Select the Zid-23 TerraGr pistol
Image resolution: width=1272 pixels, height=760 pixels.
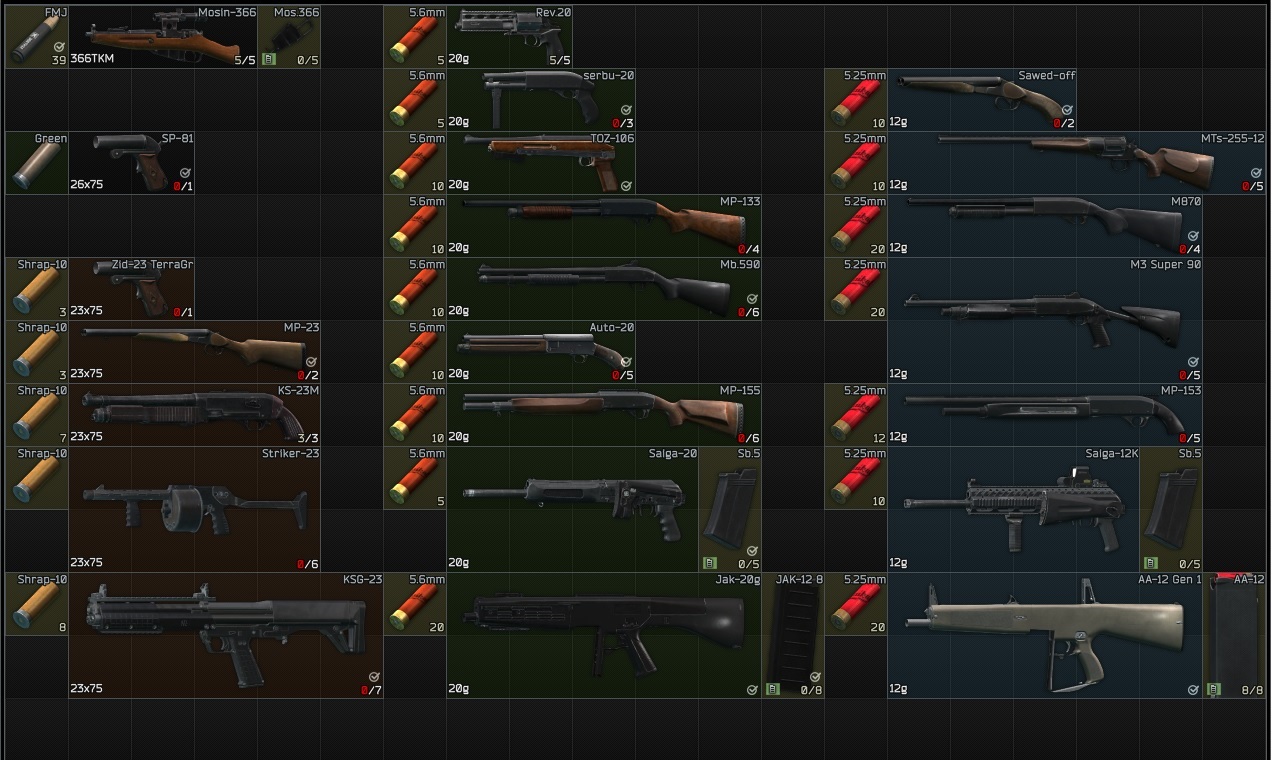[x=132, y=288]
